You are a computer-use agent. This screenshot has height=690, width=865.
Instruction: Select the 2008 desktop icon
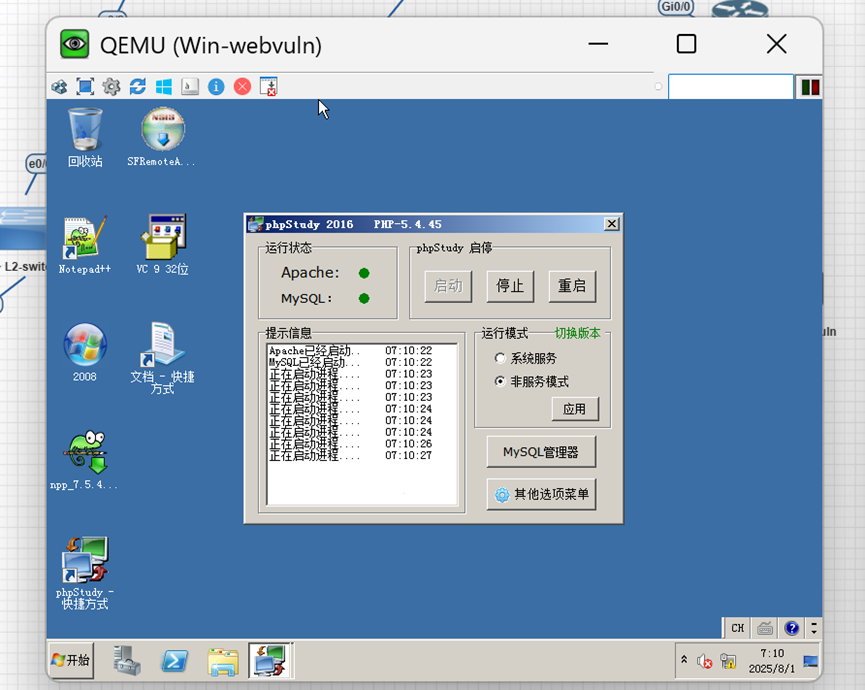(x=84, y=353)
